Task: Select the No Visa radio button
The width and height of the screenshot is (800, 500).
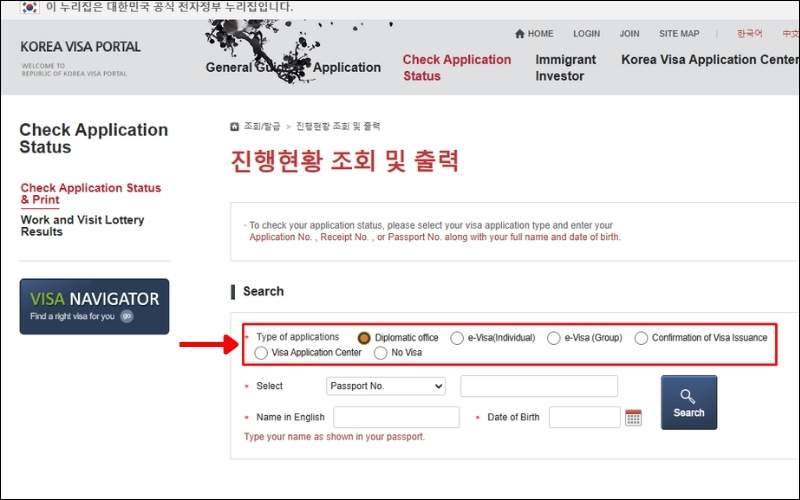Action: point(380,353)
